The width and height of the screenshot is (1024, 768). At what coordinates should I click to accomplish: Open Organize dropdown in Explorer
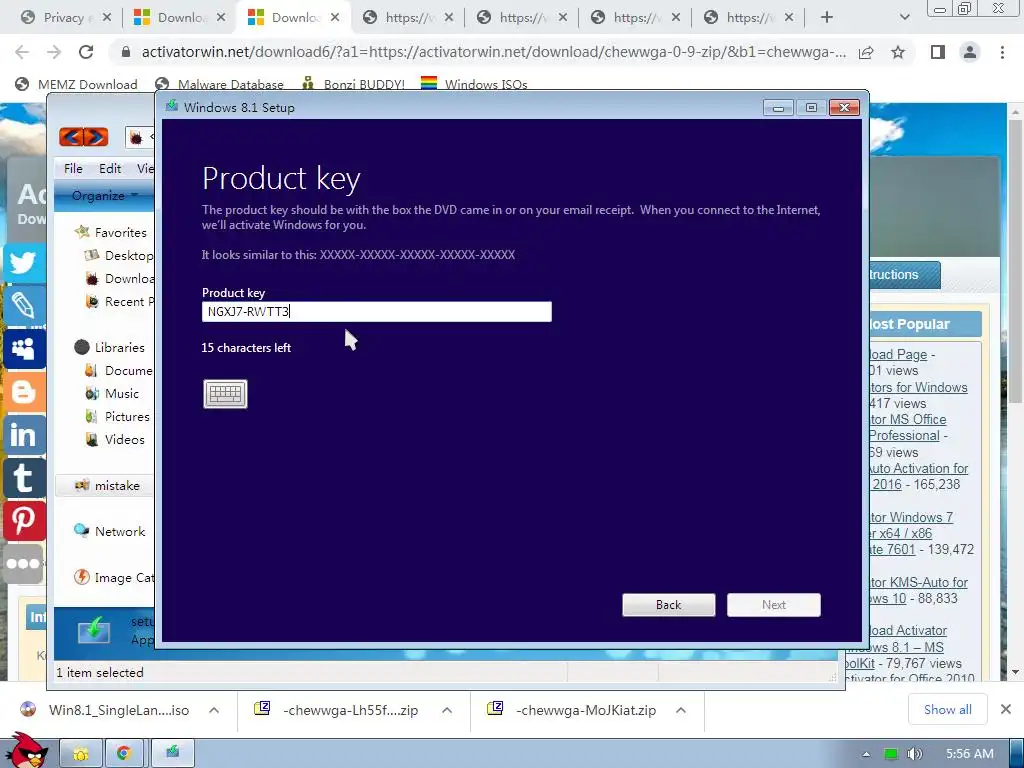[x=104, y=195]
